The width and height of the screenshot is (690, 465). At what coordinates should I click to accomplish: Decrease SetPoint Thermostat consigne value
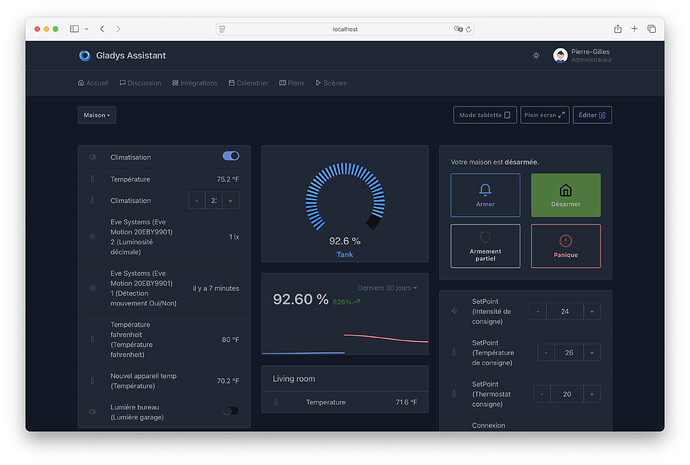click(539, 393)
